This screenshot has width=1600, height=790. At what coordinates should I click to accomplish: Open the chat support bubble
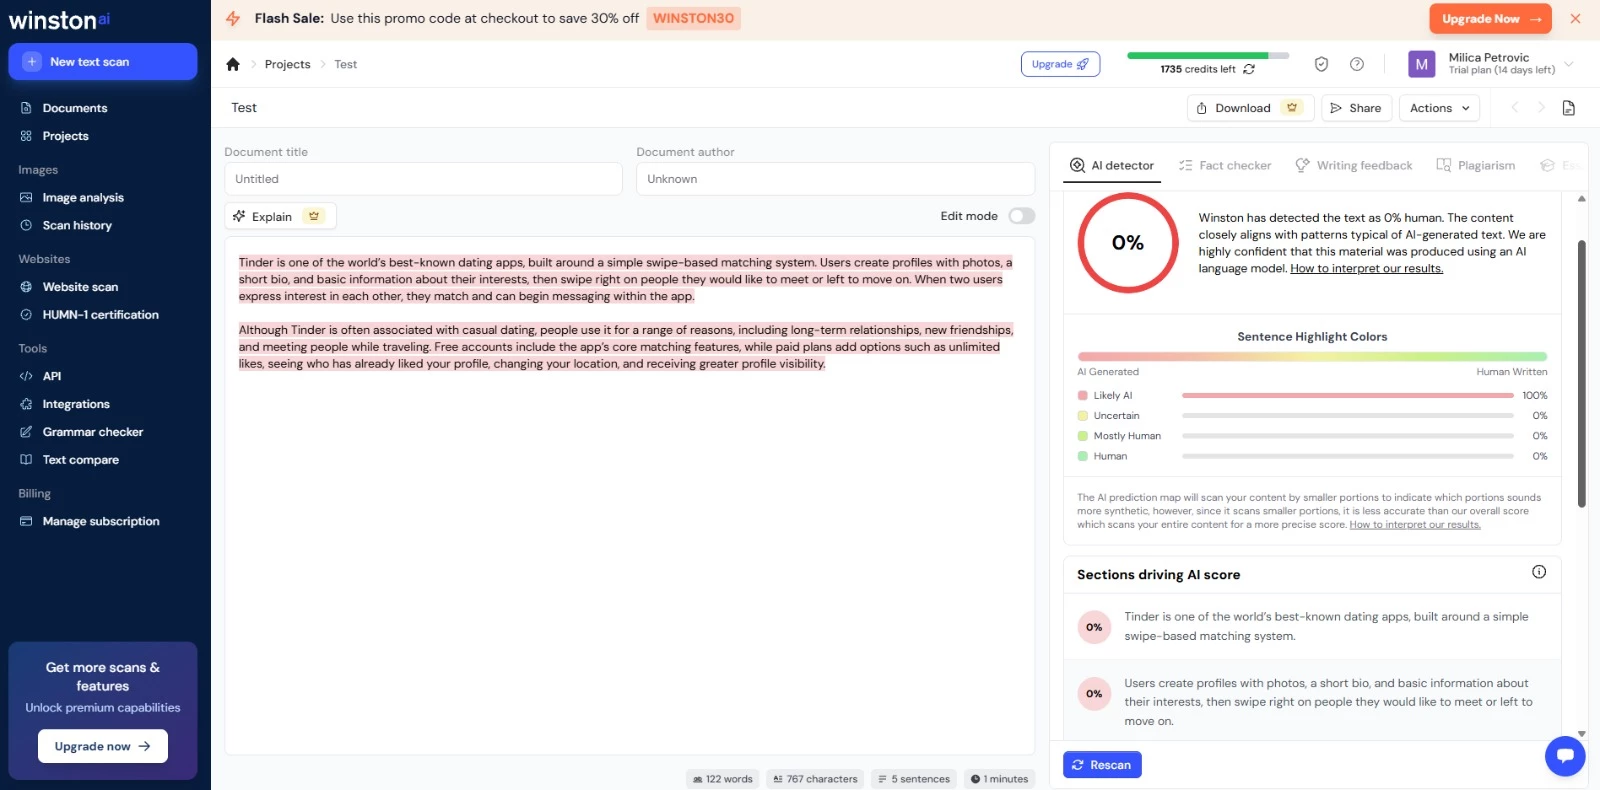coord(1565,756)
